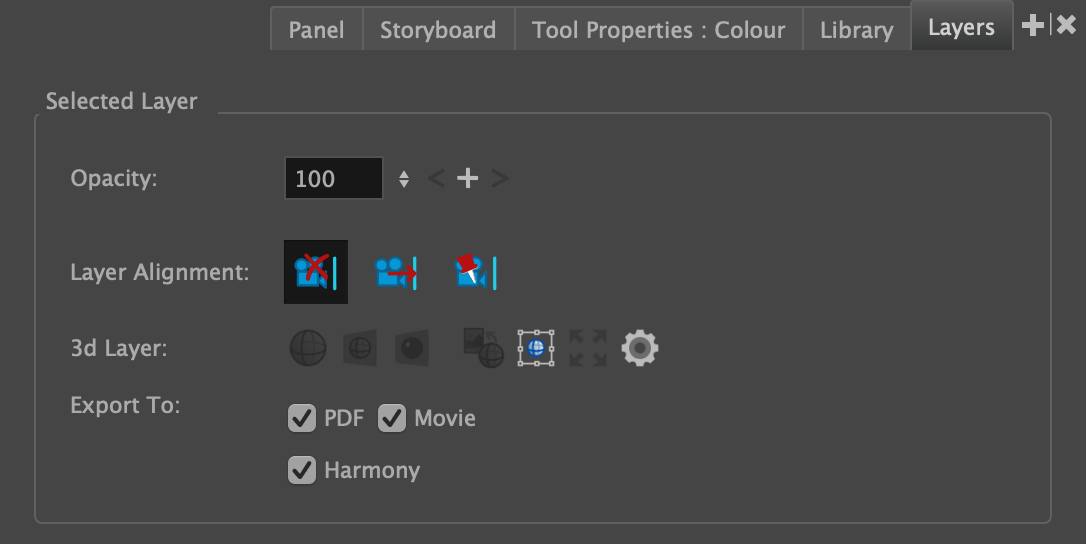Viewport: 1086px width, 544px height.
Task: Click the right chevron beside Opacity
Action: click(500, 179)
